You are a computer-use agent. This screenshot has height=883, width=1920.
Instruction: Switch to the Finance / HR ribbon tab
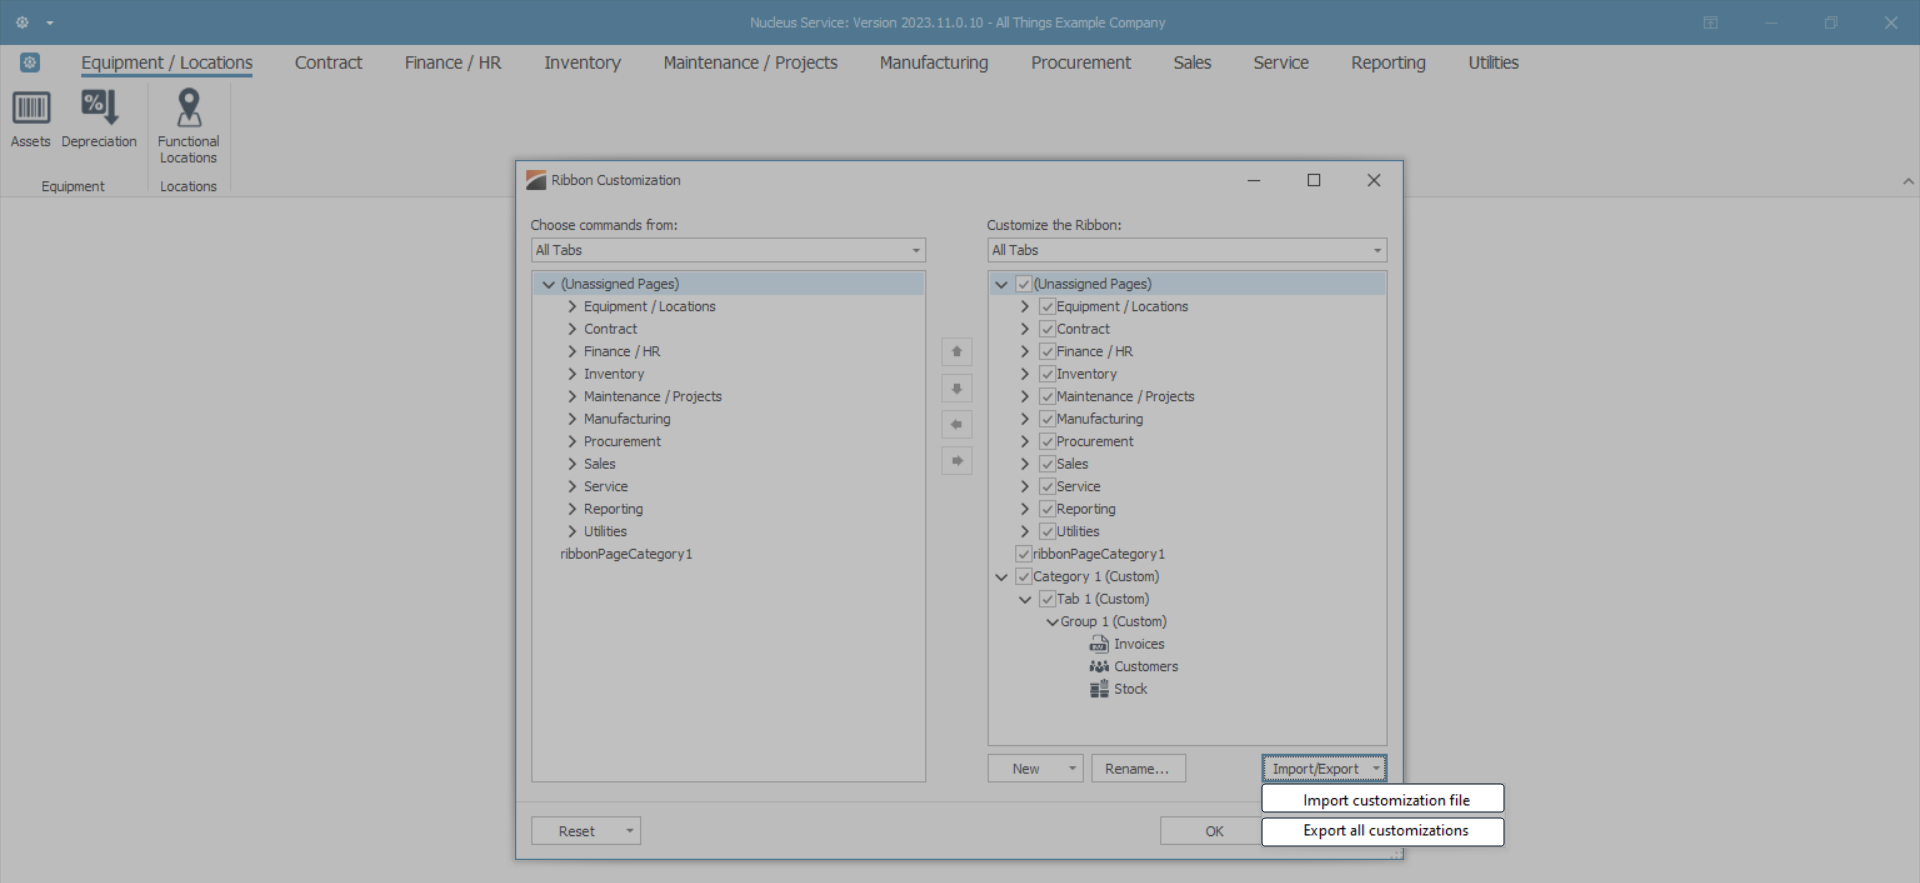(453, 63)
